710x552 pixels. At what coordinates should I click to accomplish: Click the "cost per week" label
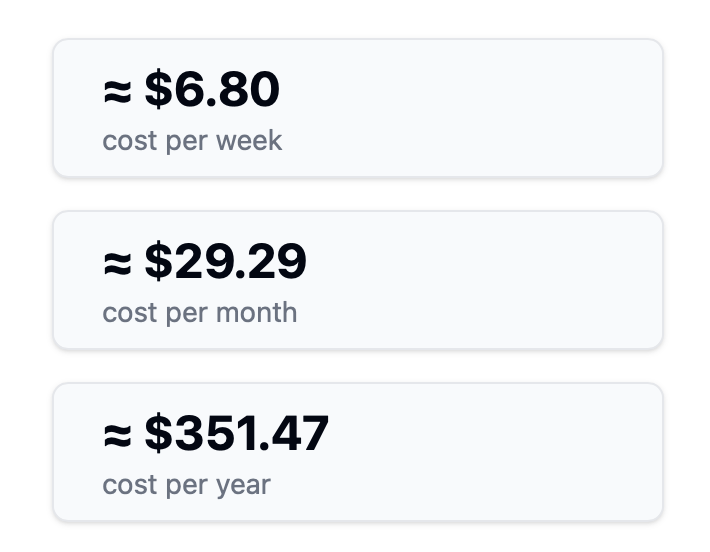[x=192, y=141]
